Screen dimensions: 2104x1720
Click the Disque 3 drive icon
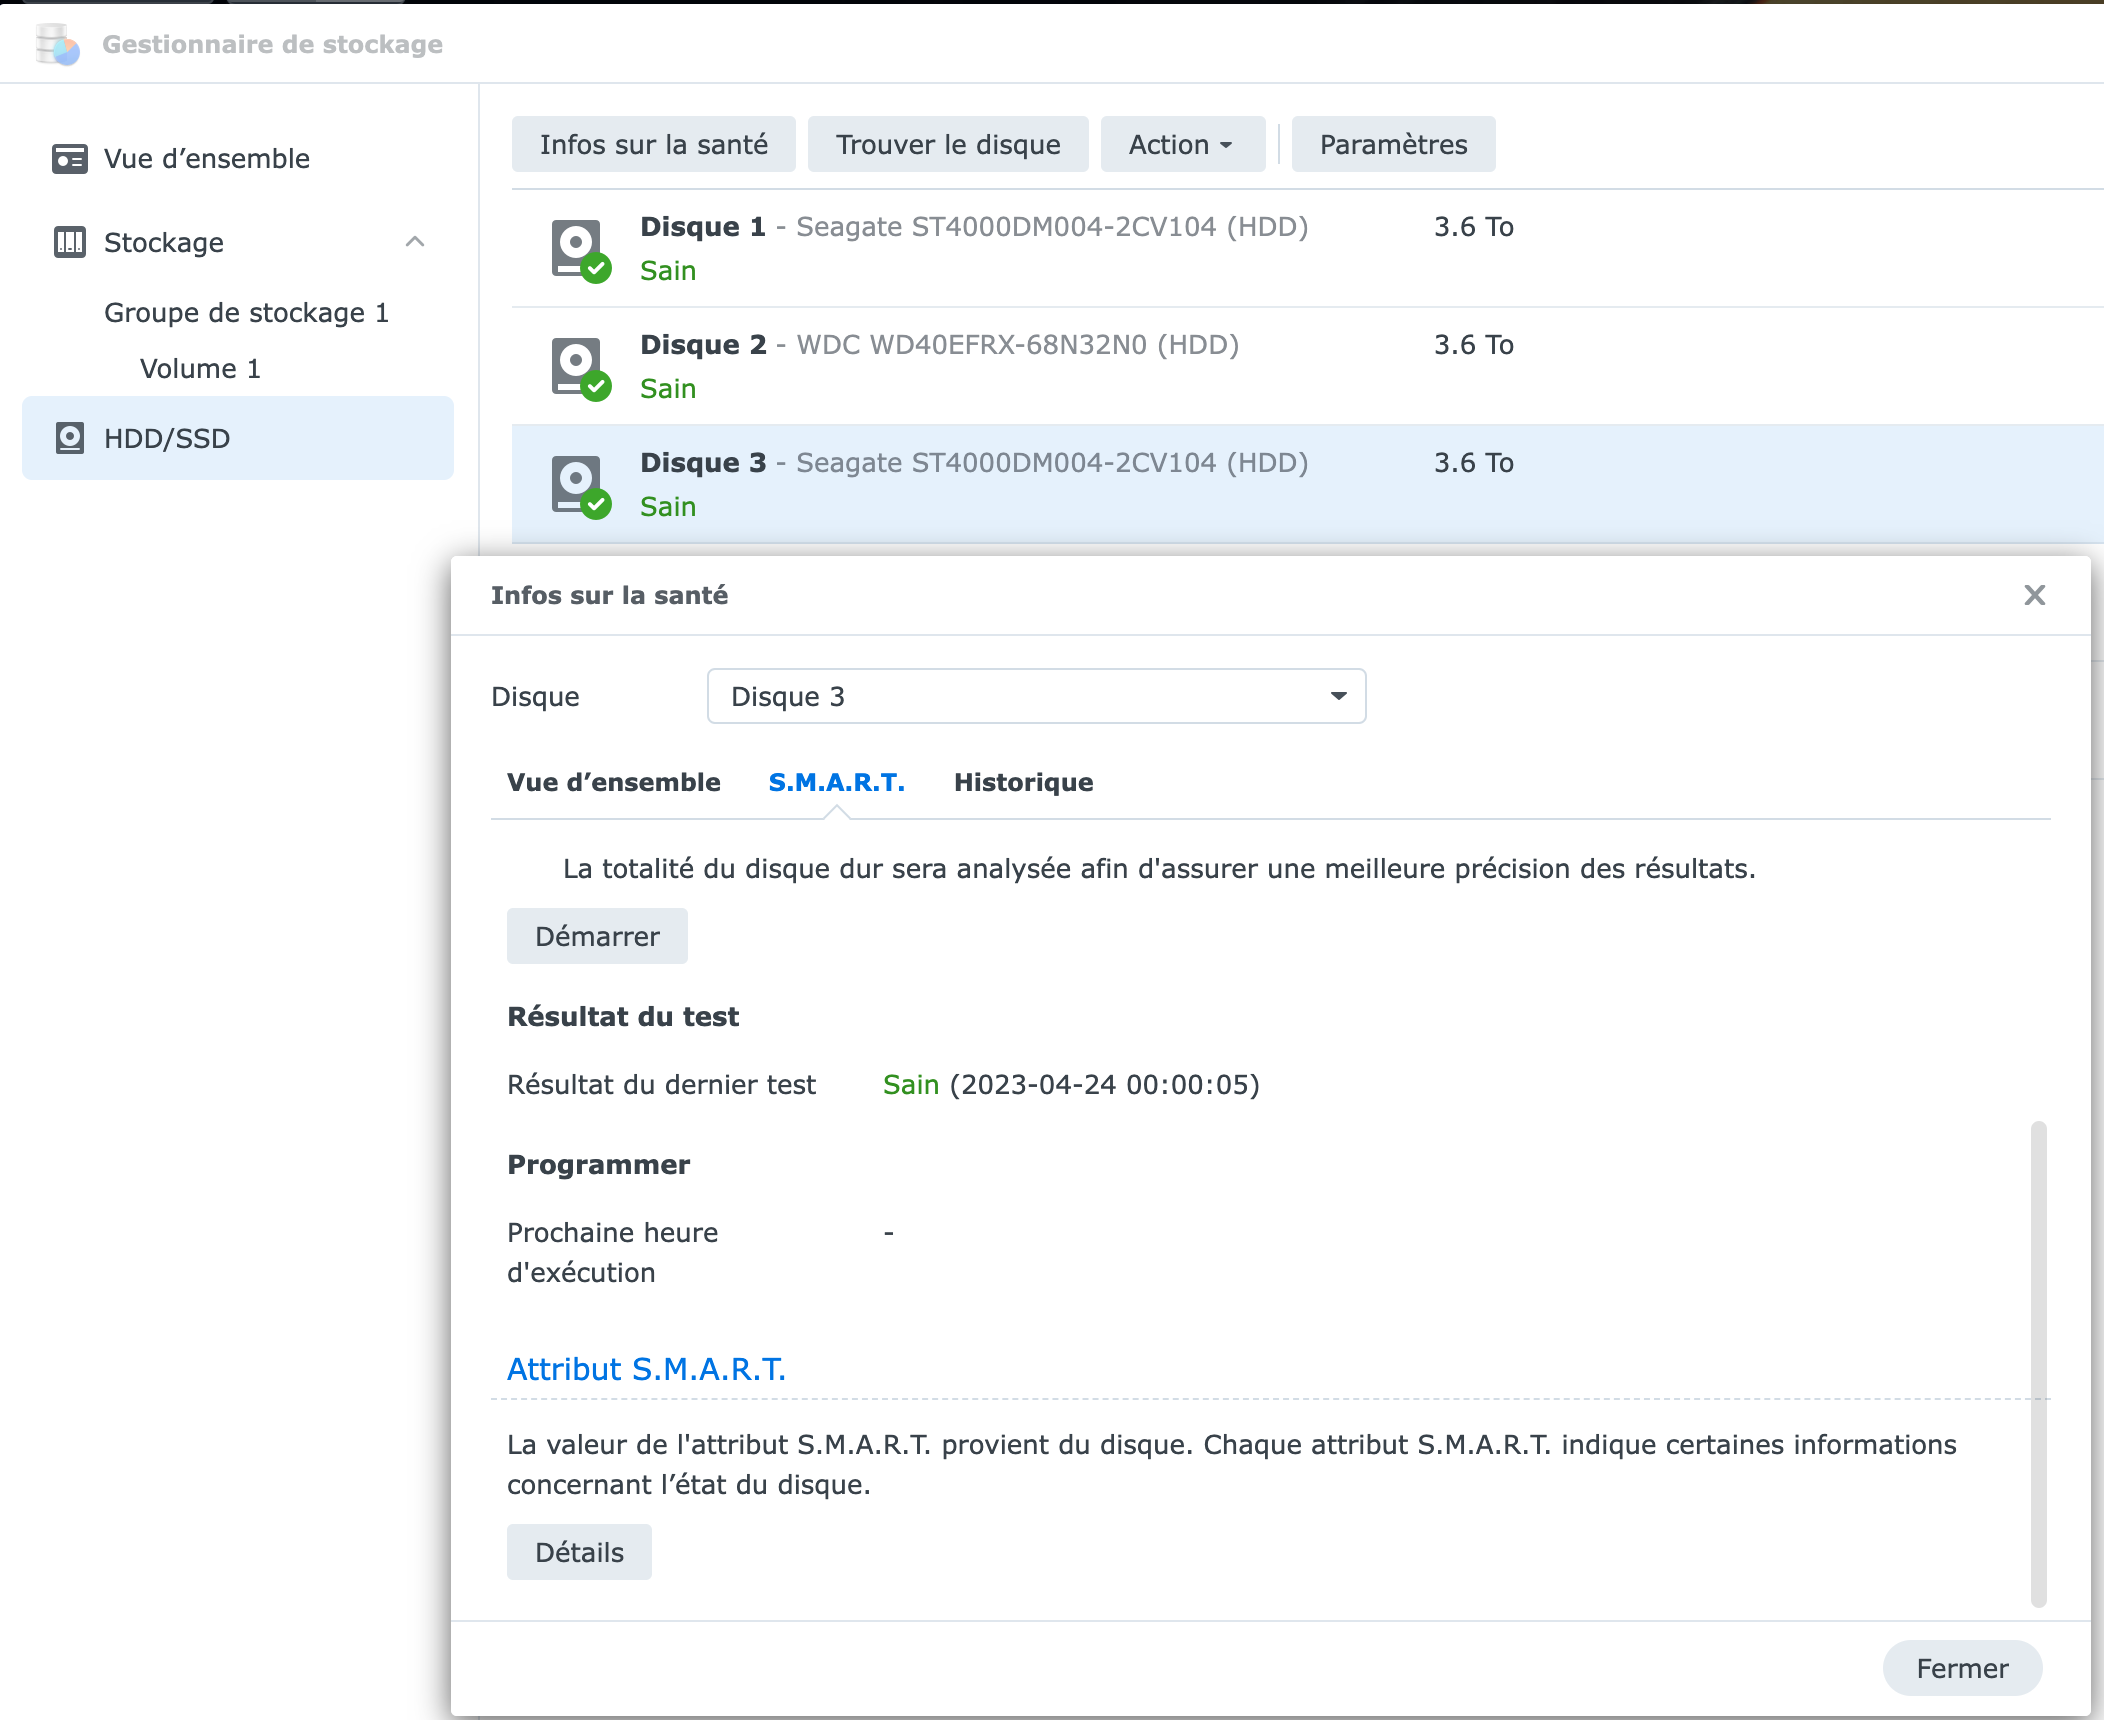point(579,486)
